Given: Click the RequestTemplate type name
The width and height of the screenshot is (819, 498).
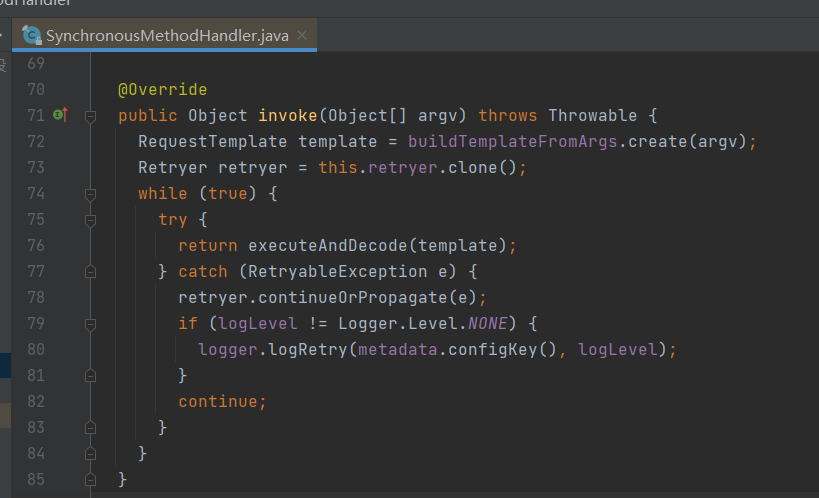Looking at the screenshot, I should click(x=213, y=142).
